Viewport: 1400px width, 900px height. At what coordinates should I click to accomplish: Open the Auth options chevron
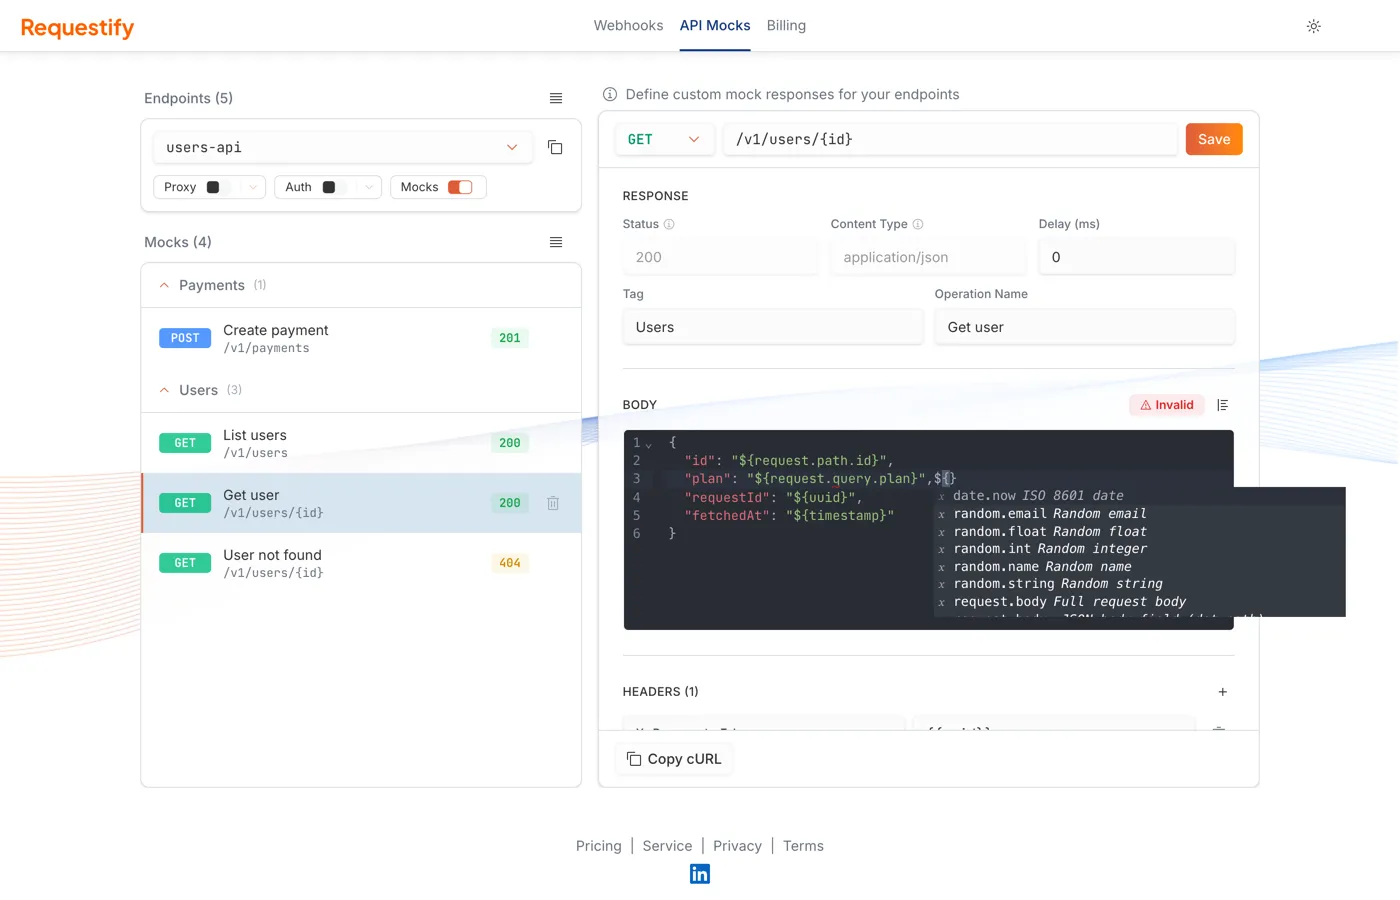(369, 187)
